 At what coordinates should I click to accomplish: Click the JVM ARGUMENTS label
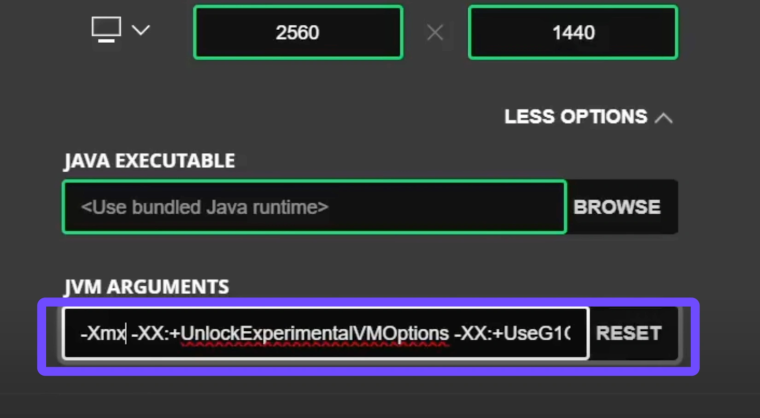point(146,287)
